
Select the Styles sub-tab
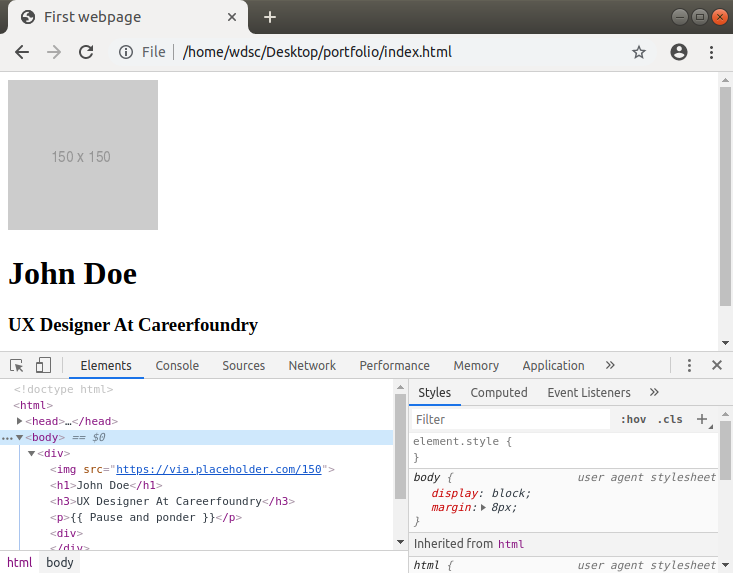click(x=435, y=393)
